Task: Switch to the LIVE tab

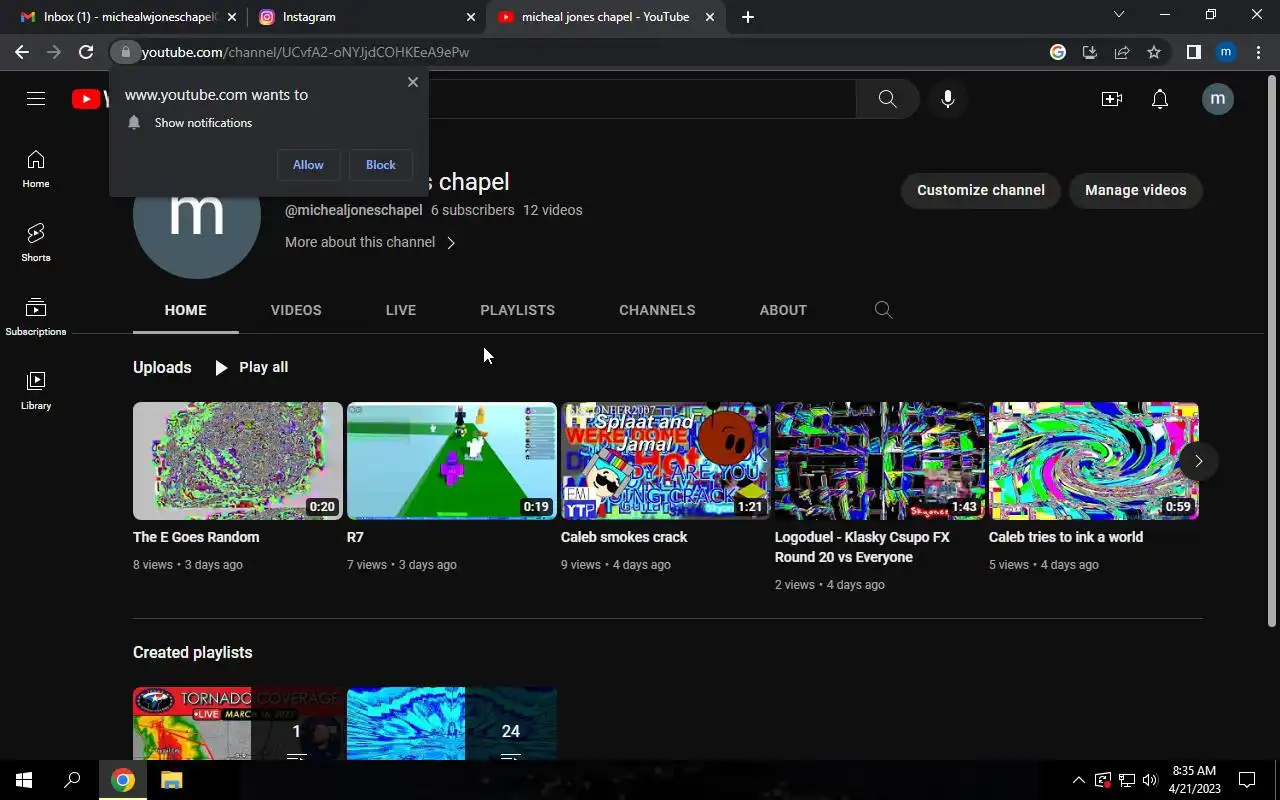Action: 401,310
